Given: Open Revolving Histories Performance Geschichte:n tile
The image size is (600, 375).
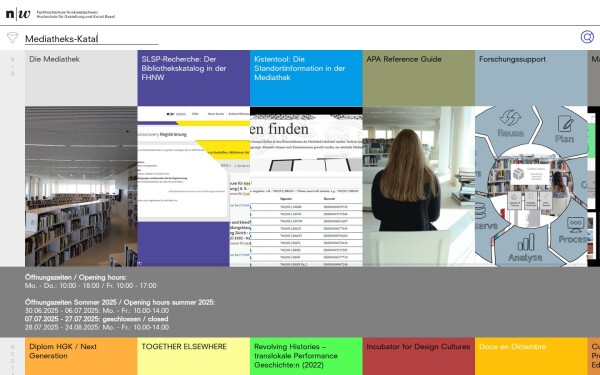Looking at the screenshot, I should click(306, 356).
